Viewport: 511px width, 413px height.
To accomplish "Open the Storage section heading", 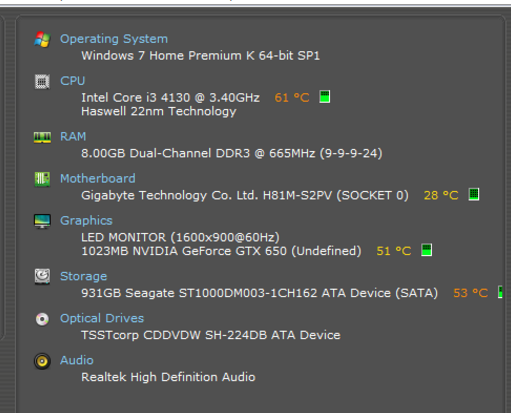I will (83, 276).
